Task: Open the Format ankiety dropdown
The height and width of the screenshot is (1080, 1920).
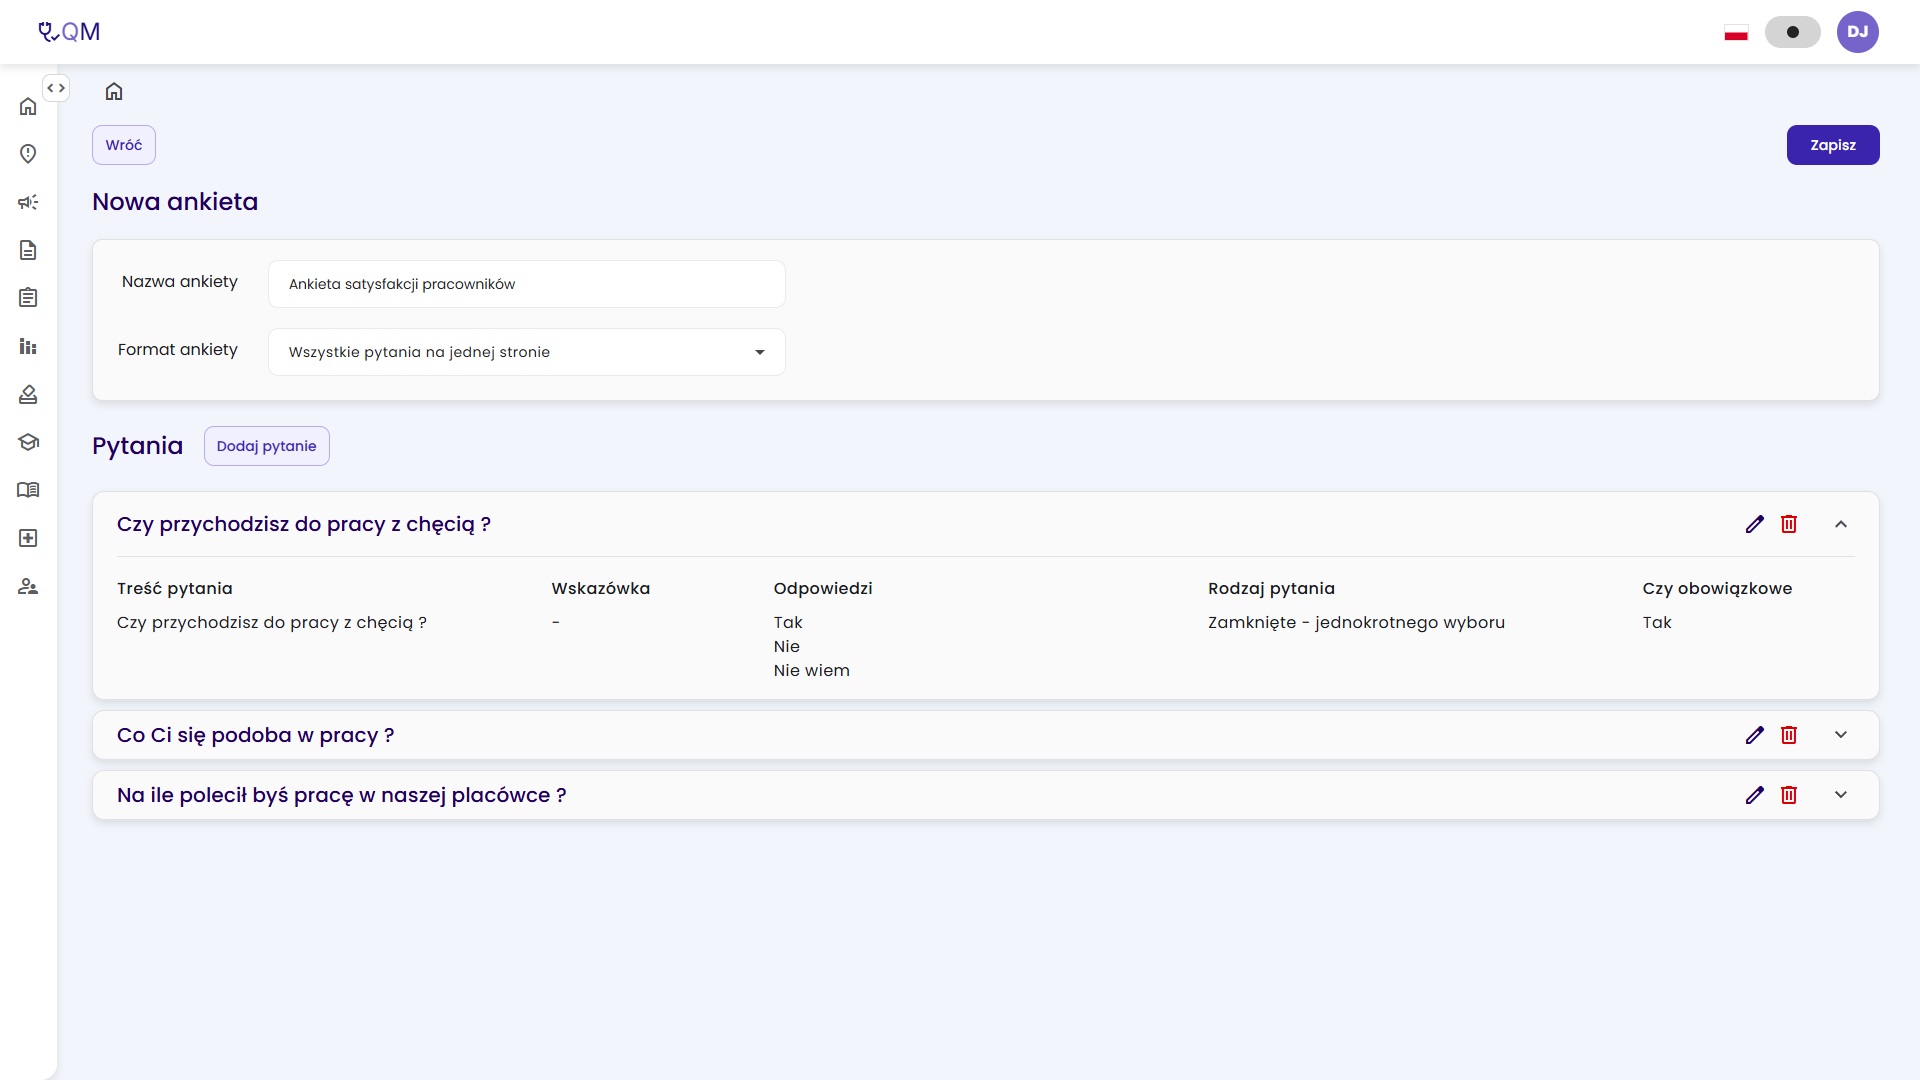Action: pos(527,352)
